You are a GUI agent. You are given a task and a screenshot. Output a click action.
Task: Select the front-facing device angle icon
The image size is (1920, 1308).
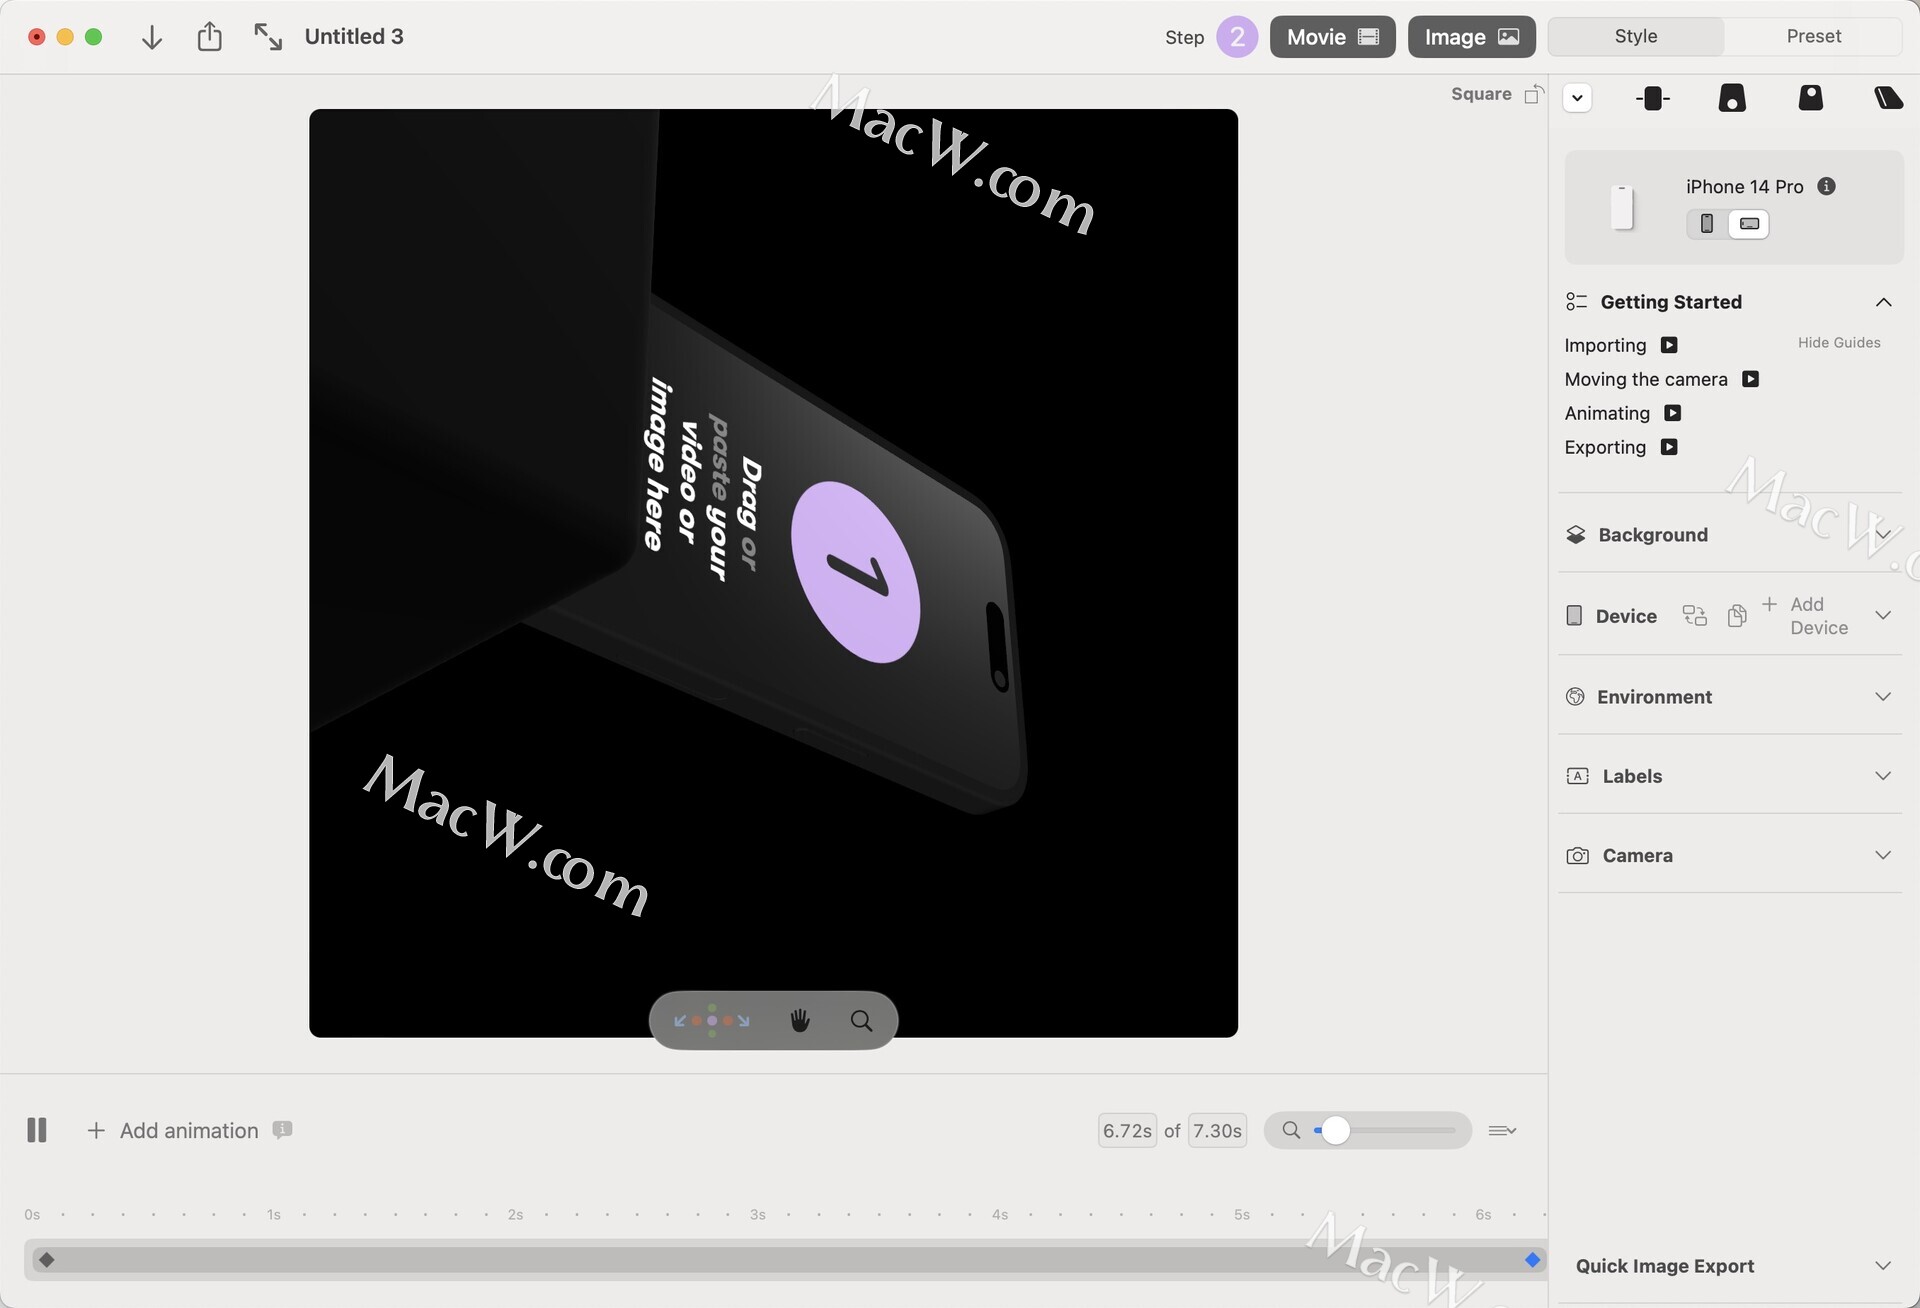(1653, 98)
